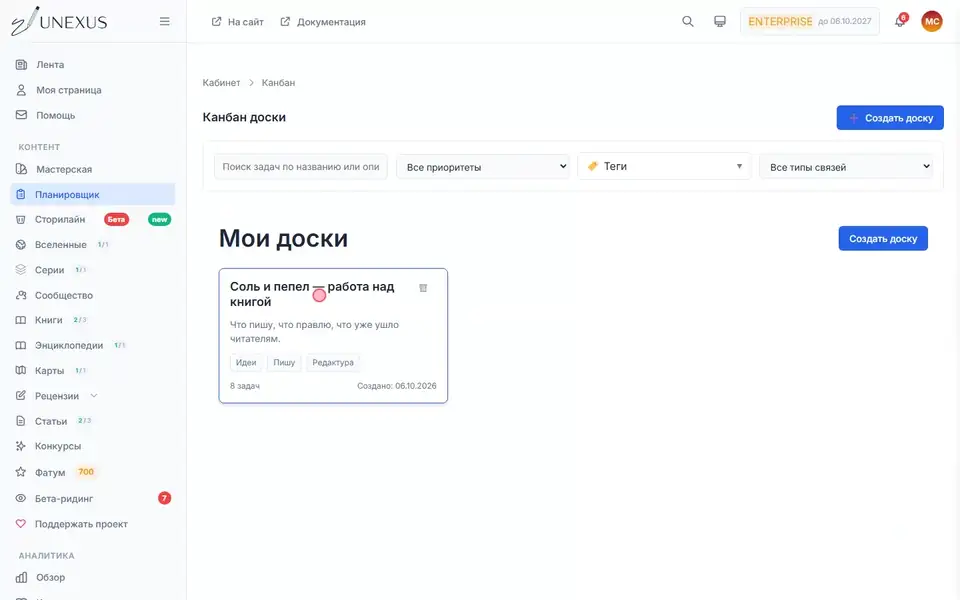Click the Энциклопедии book icon
Viewport: 960px width, 600px height.
pos(21,345)
